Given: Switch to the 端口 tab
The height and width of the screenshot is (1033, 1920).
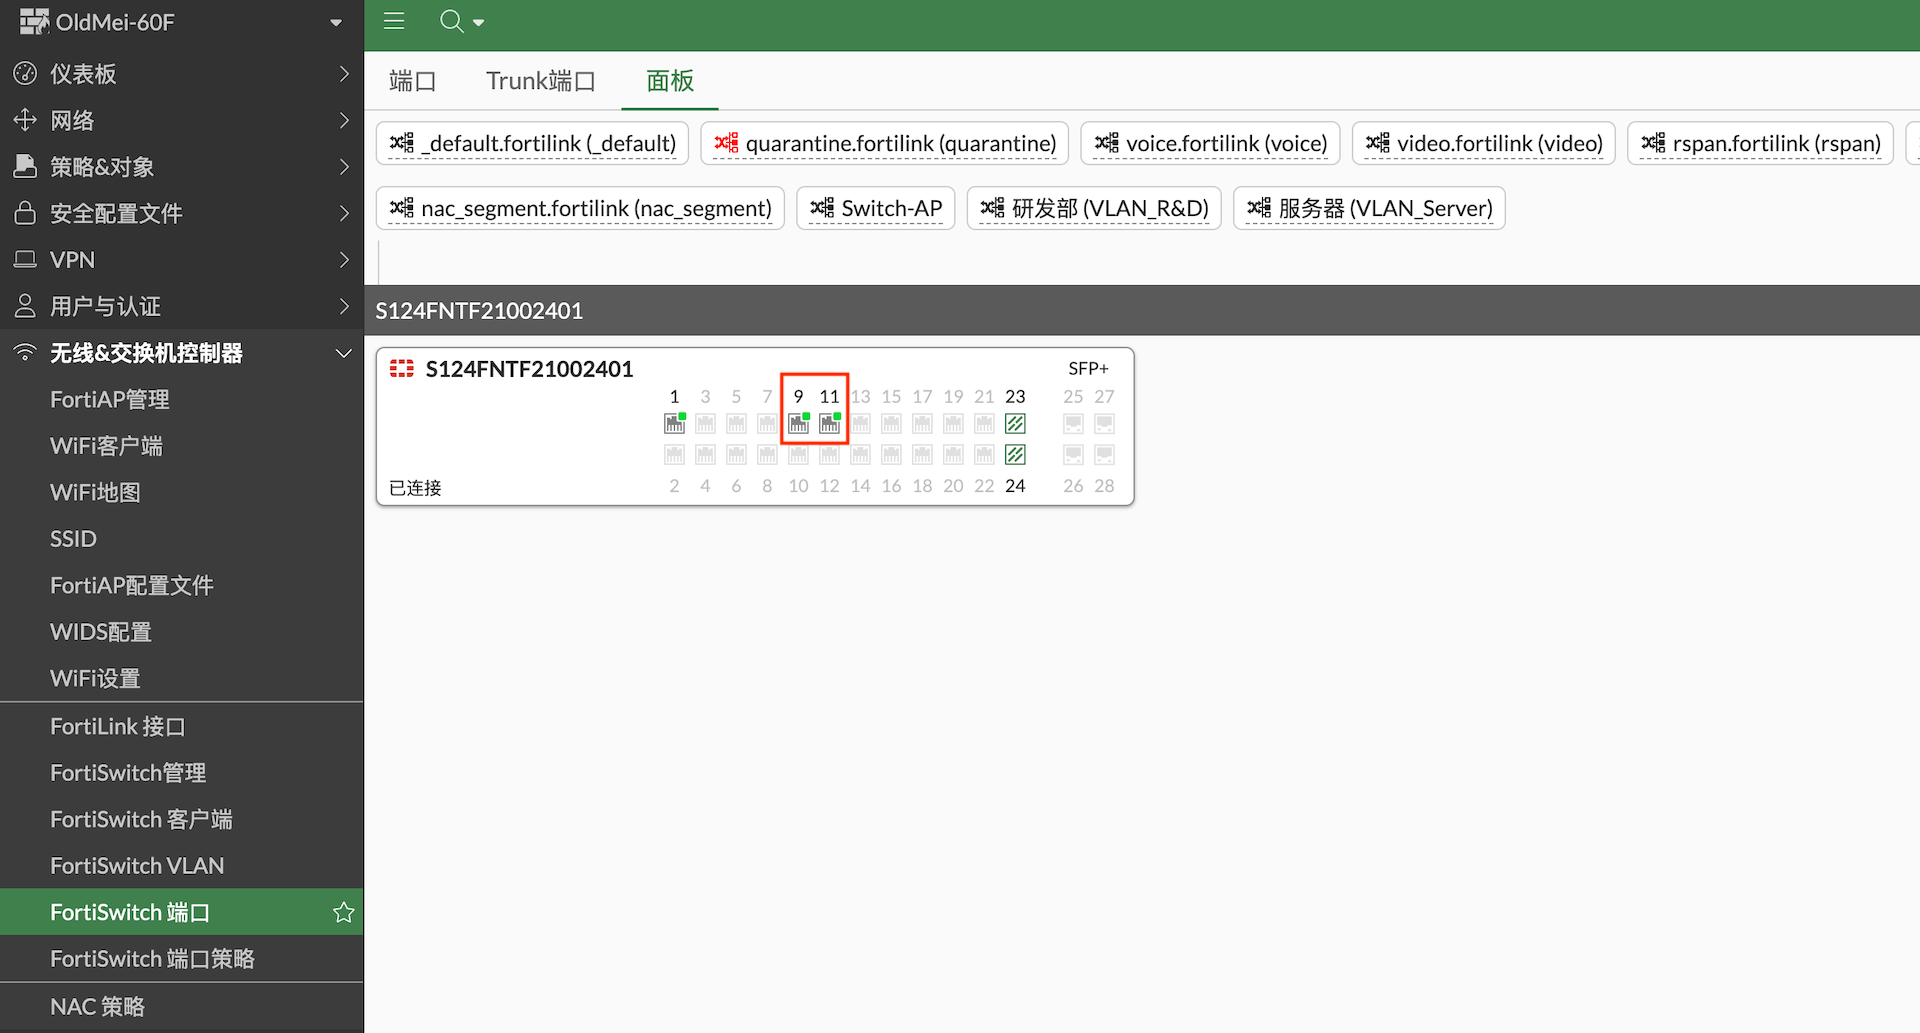Looking at the screenshot, I should tap(413, 81).
